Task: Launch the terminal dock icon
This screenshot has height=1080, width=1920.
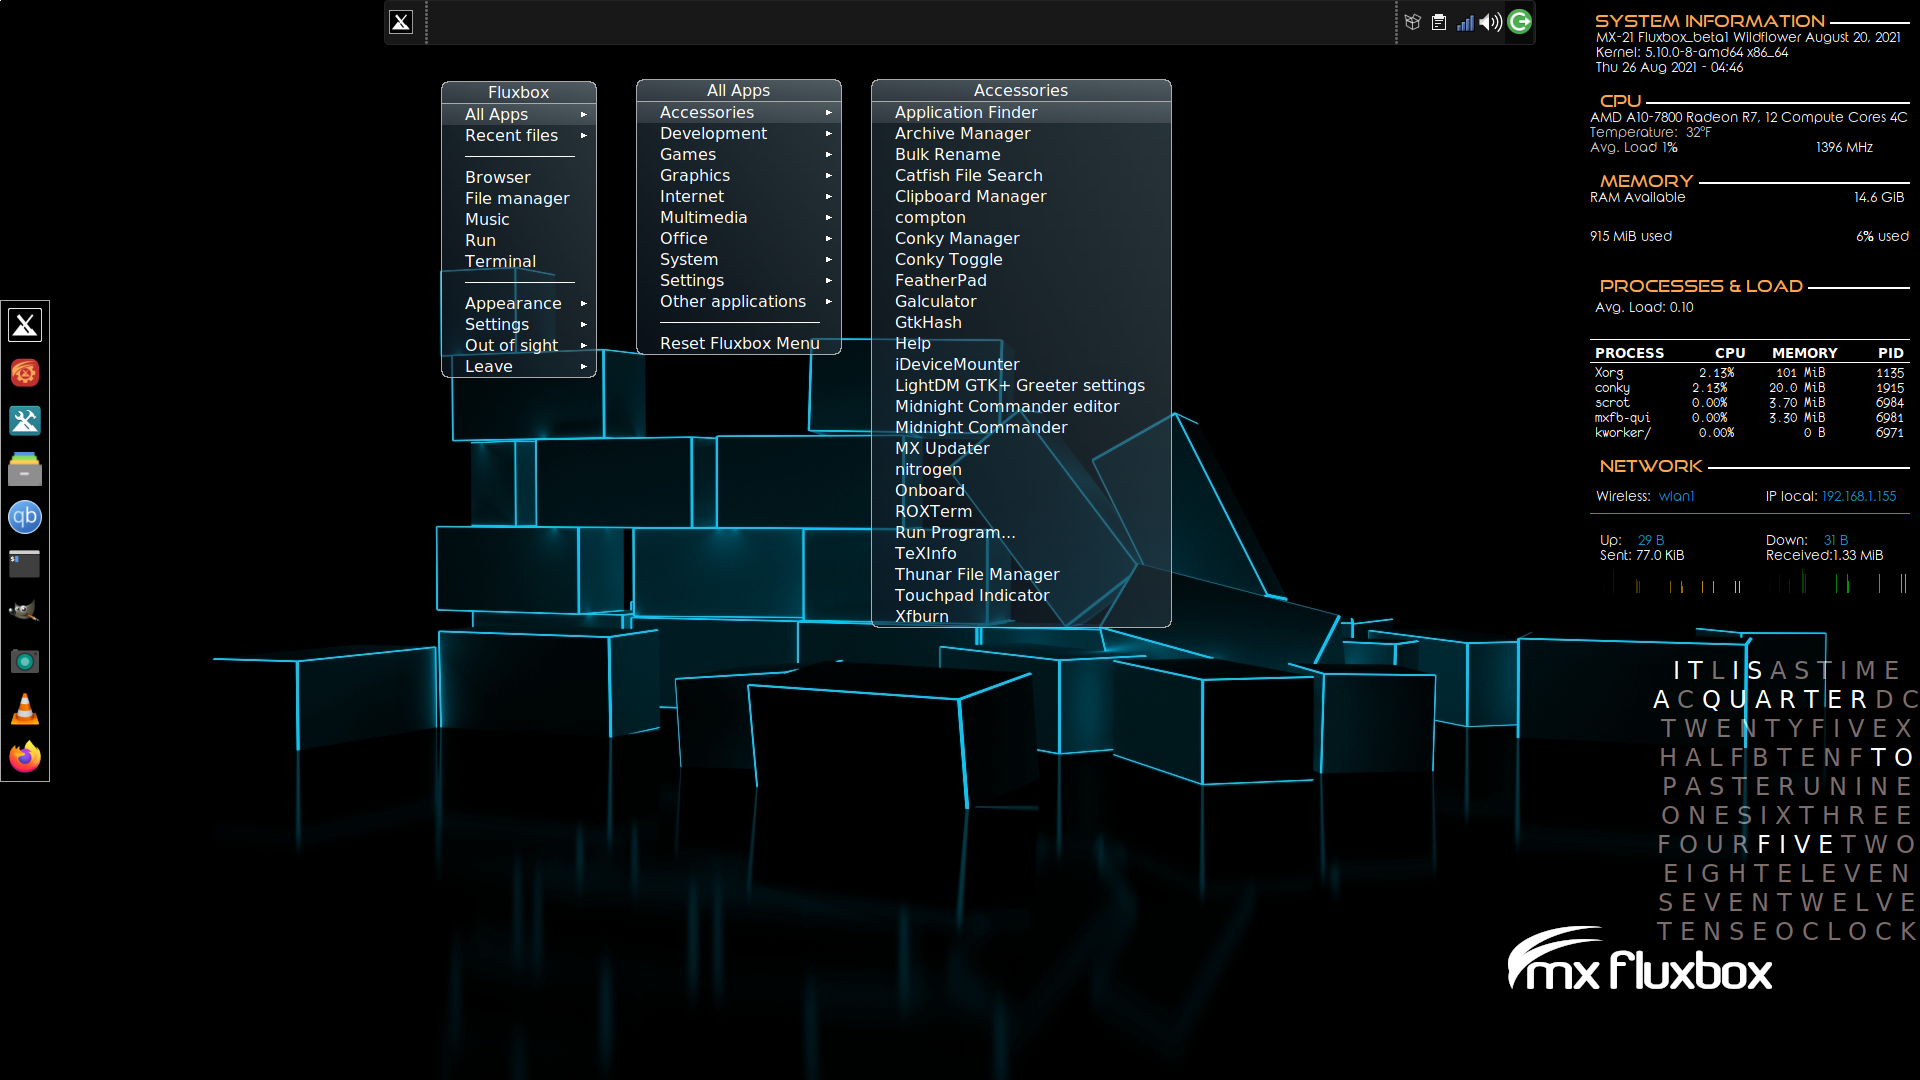Action: click(25, 565)
